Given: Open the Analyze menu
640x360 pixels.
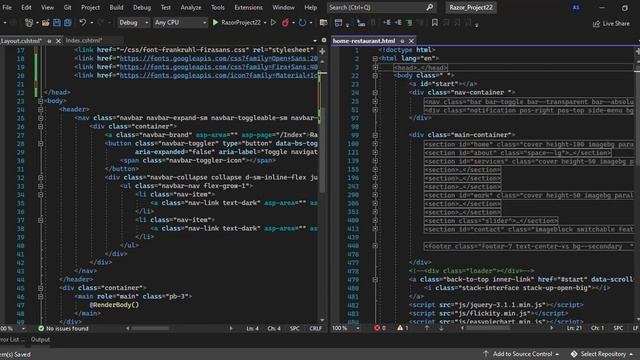Looking at the screenshot, I should [191, 7].
